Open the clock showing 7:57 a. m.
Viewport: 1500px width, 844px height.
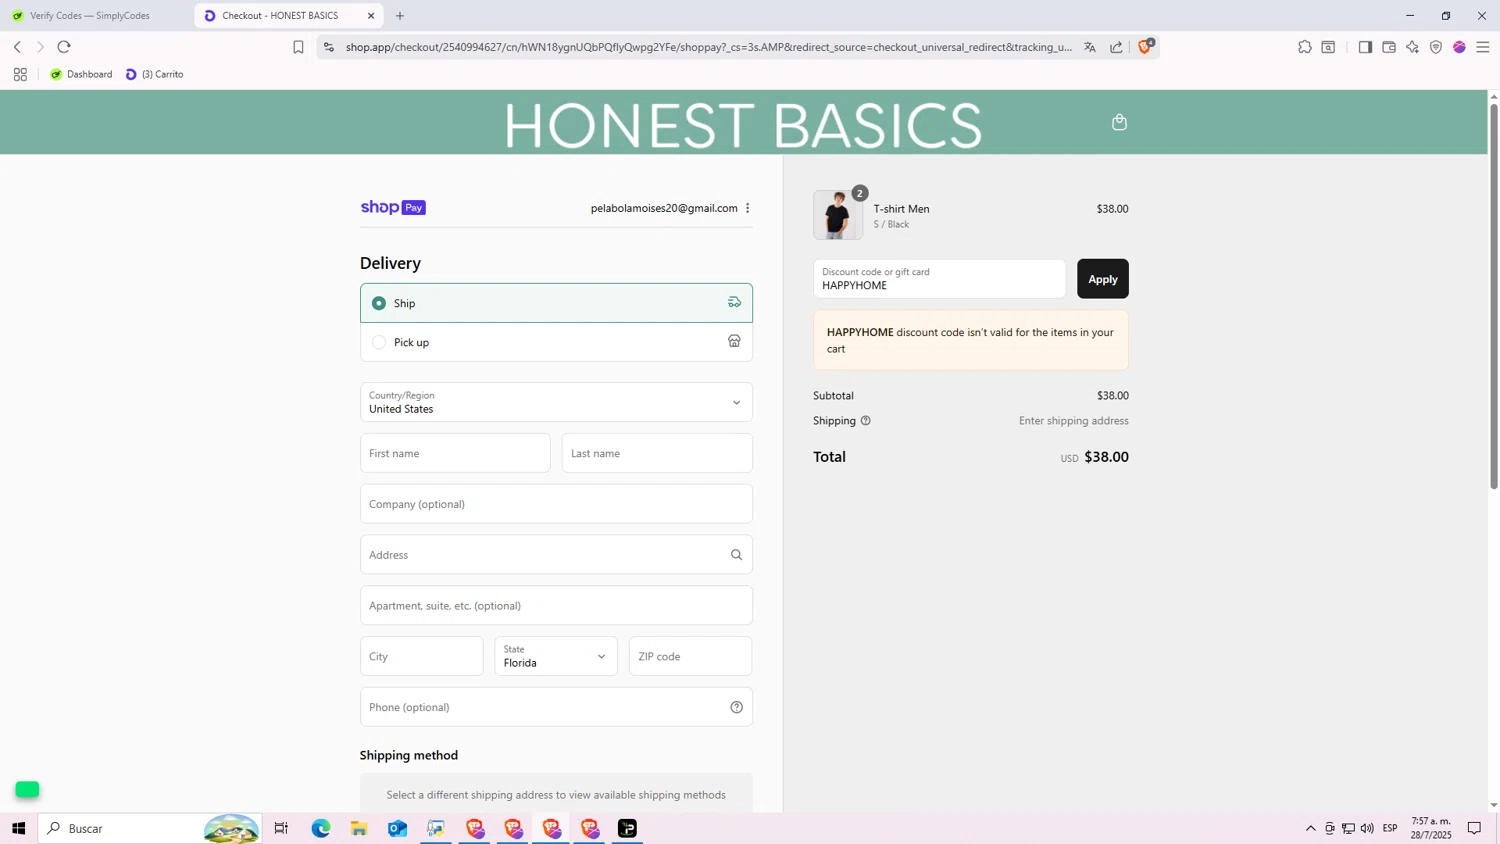(1431, 828)
